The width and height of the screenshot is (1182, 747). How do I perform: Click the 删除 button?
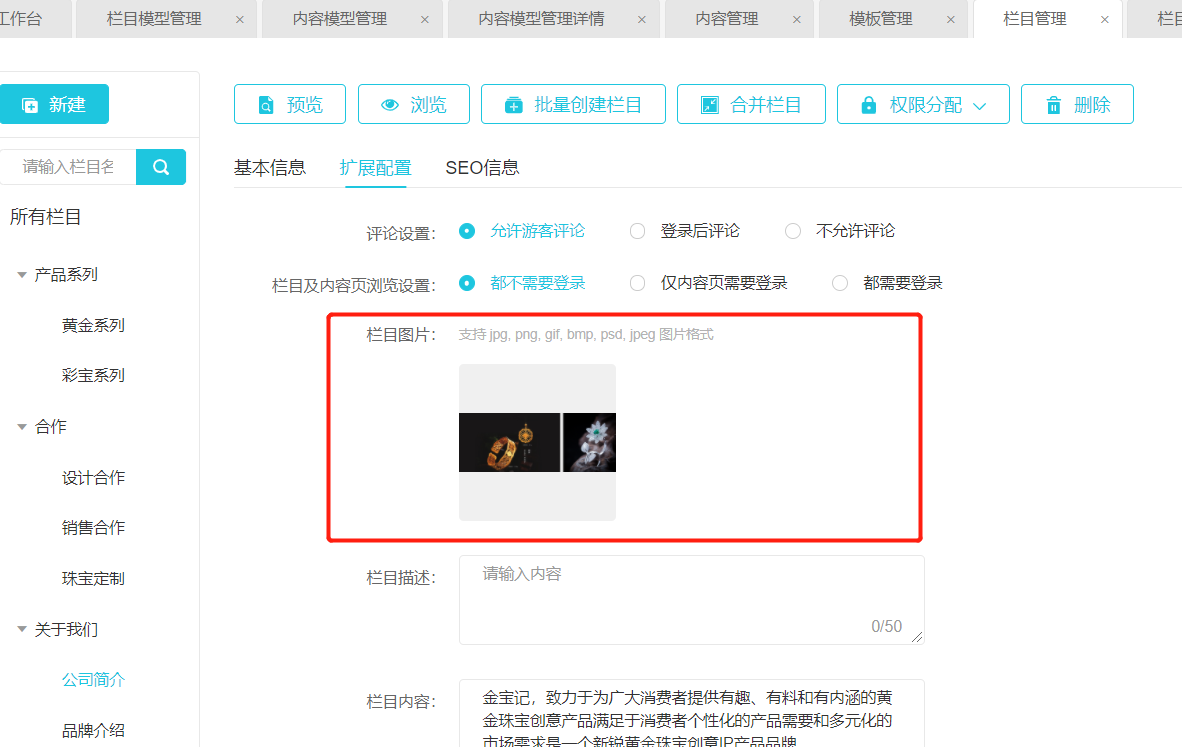coord(1077,104)
